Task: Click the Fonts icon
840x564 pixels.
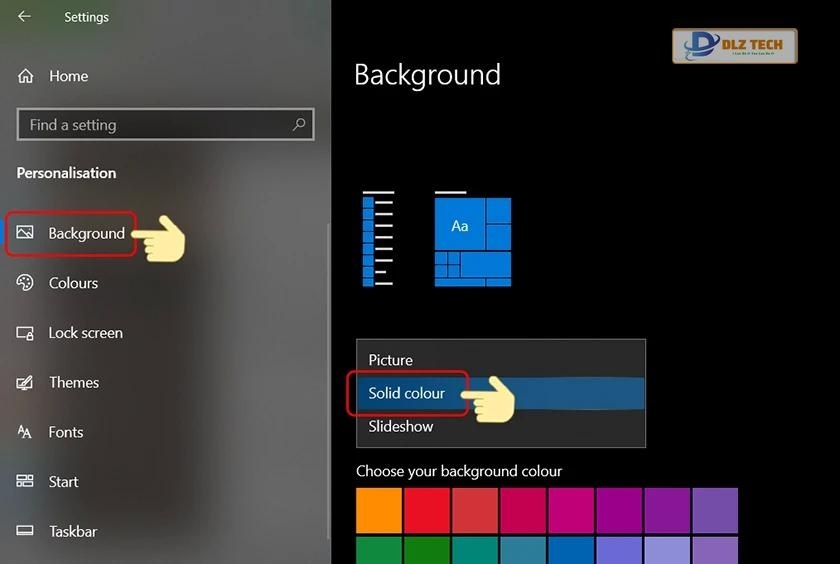Action: pos(26,432)
